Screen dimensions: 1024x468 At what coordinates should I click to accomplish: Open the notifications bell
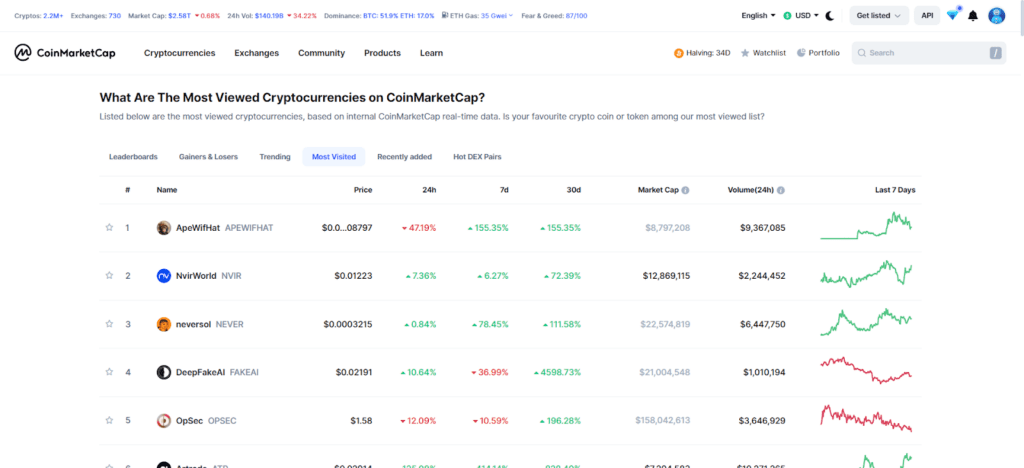click(x=973, y=16)
